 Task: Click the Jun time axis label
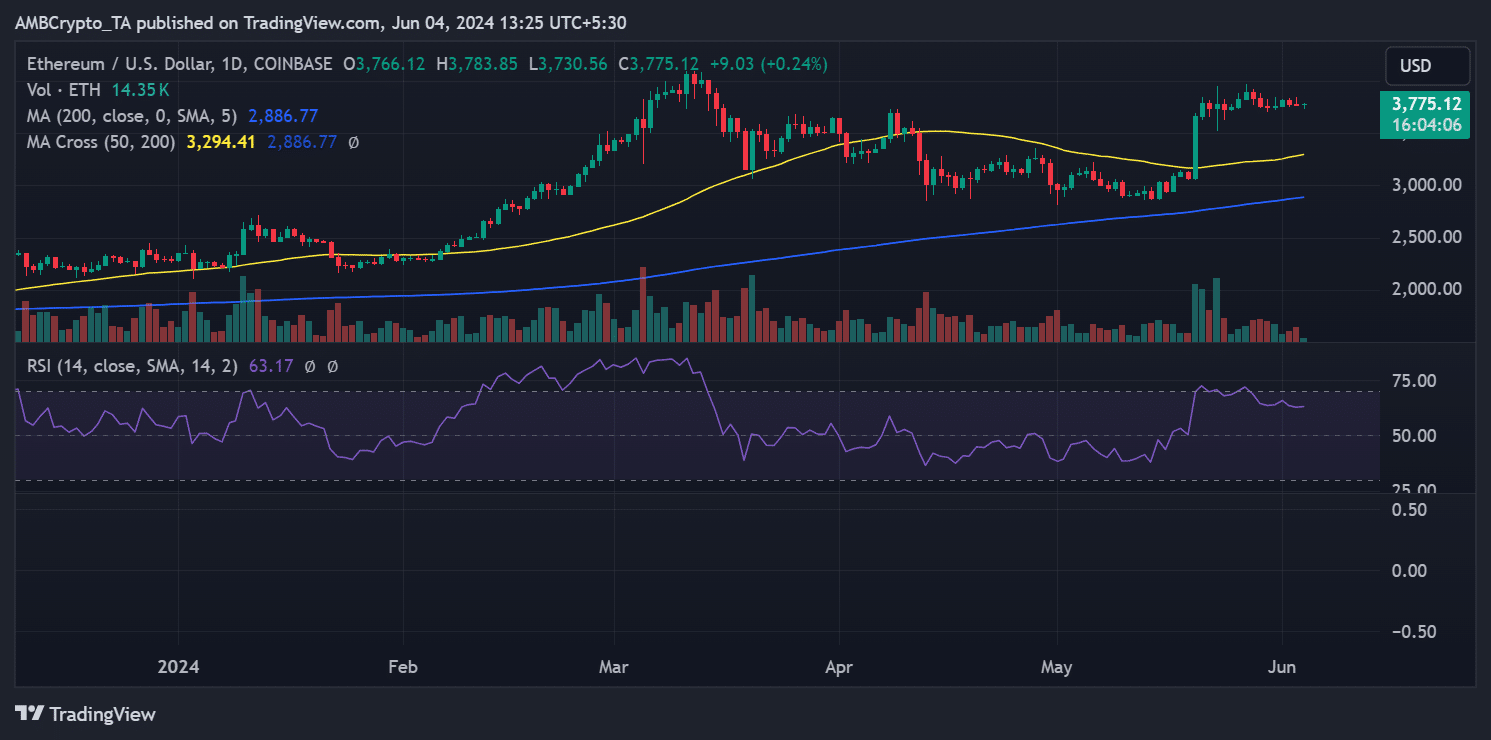(x=1281, y=666)
